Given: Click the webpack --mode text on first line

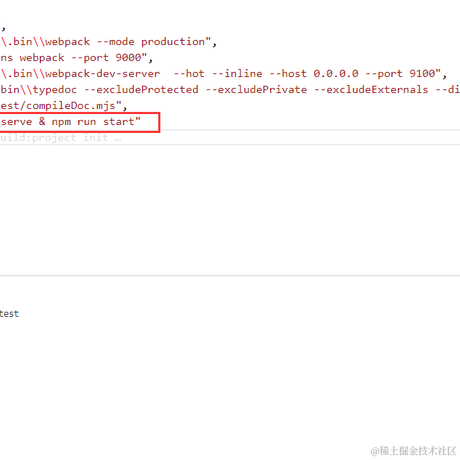Looking at the screenshot, I should 90,42.
